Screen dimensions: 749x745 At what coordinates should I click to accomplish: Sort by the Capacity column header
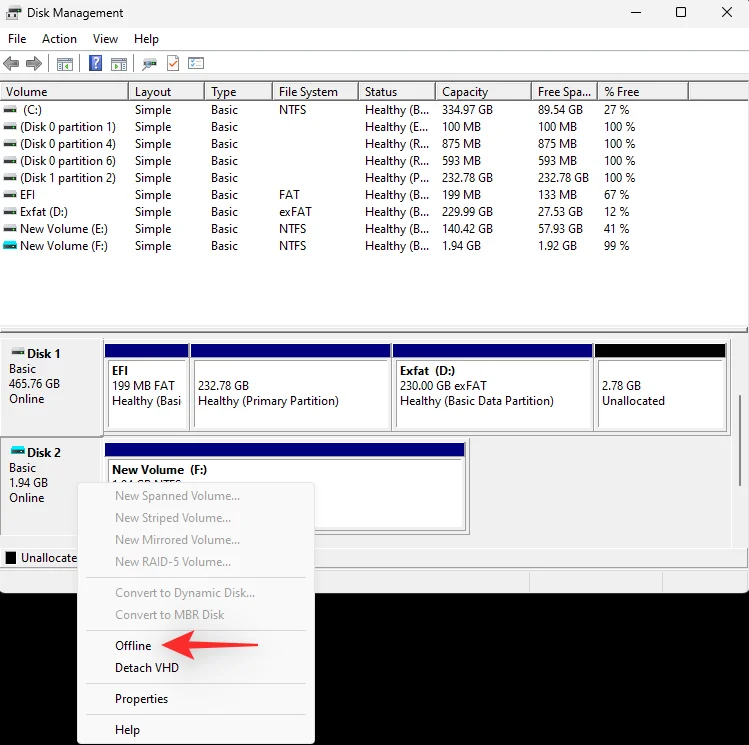pos(483,92)
